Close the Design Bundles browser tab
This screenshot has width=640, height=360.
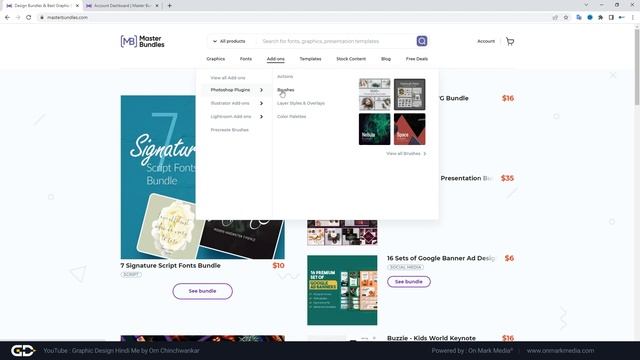pos(77,6)
